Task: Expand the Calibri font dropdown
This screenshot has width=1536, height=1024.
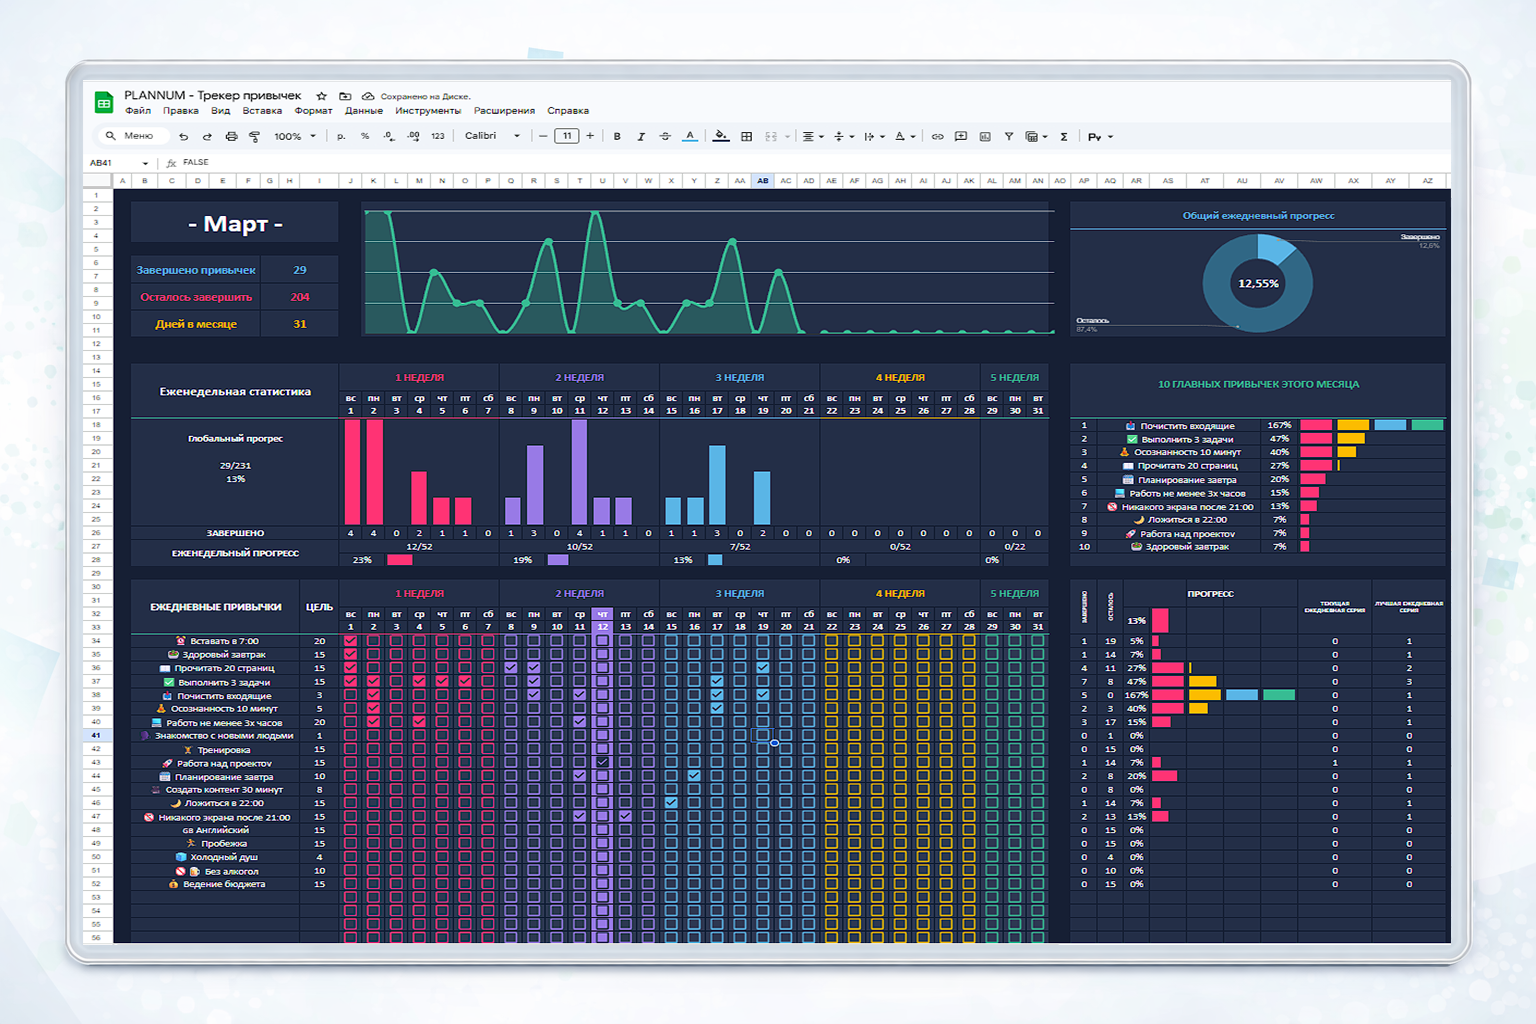Action: tap(492, 136)
